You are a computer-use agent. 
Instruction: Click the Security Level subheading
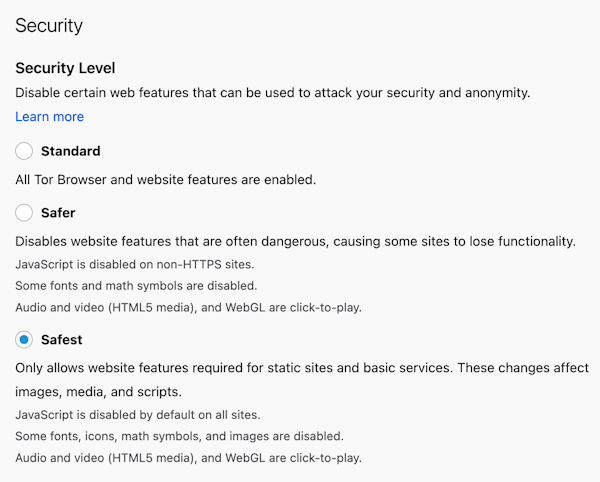pyautogui.click(x=65, y=68)
